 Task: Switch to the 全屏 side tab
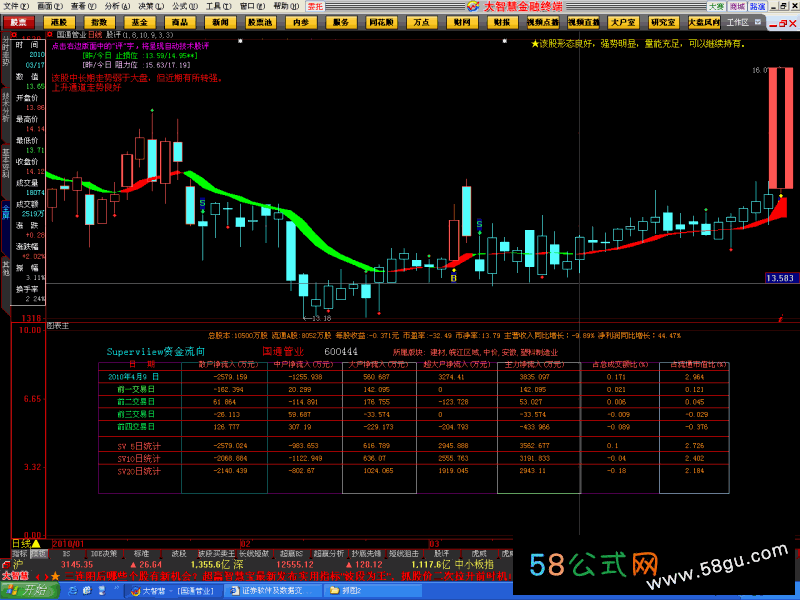pos(6,212)
